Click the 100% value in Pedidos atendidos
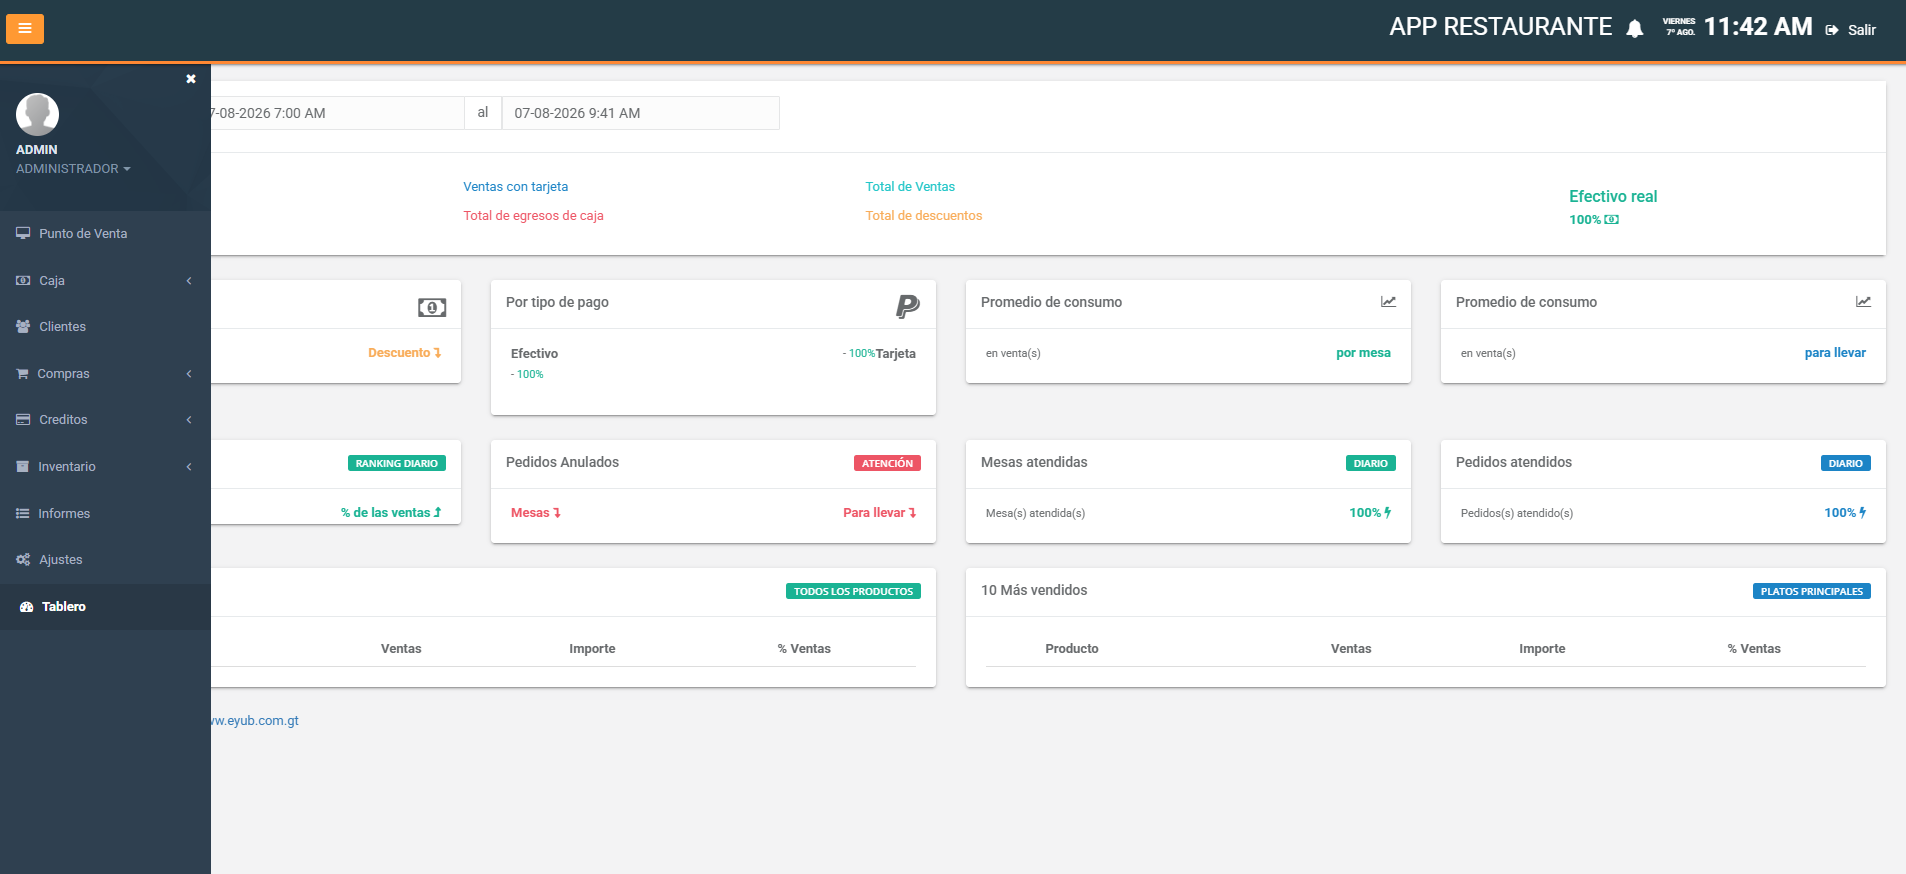This screenshot has width=1906, height=874. pos(1845,513)
